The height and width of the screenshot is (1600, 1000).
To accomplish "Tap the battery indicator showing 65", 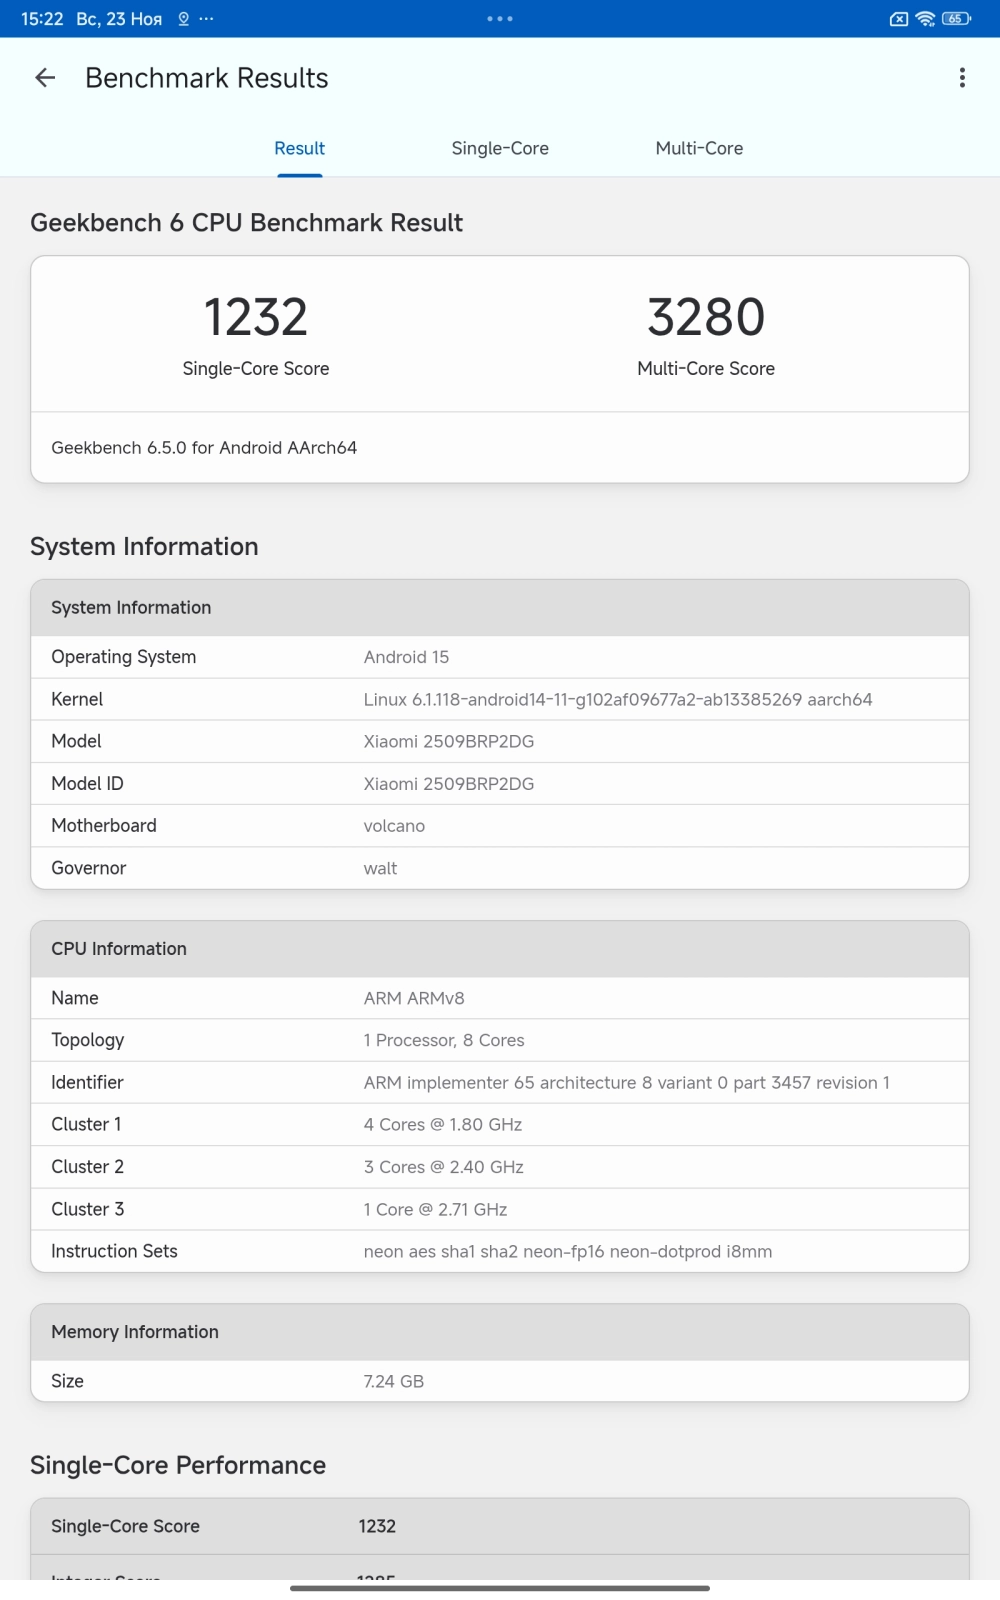I will [x=955, y=19].
